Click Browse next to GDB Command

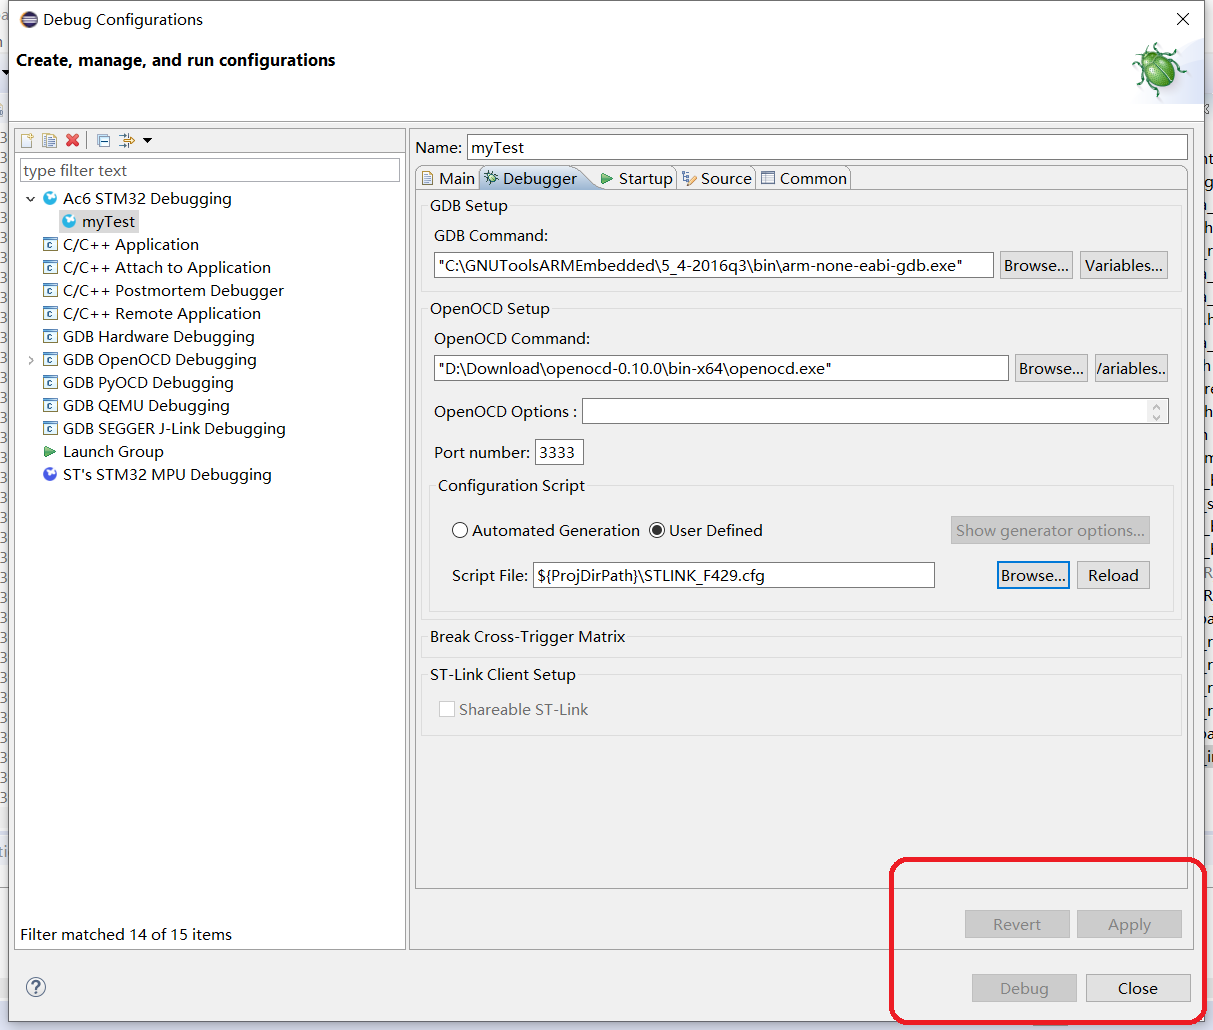(1036, 266)
